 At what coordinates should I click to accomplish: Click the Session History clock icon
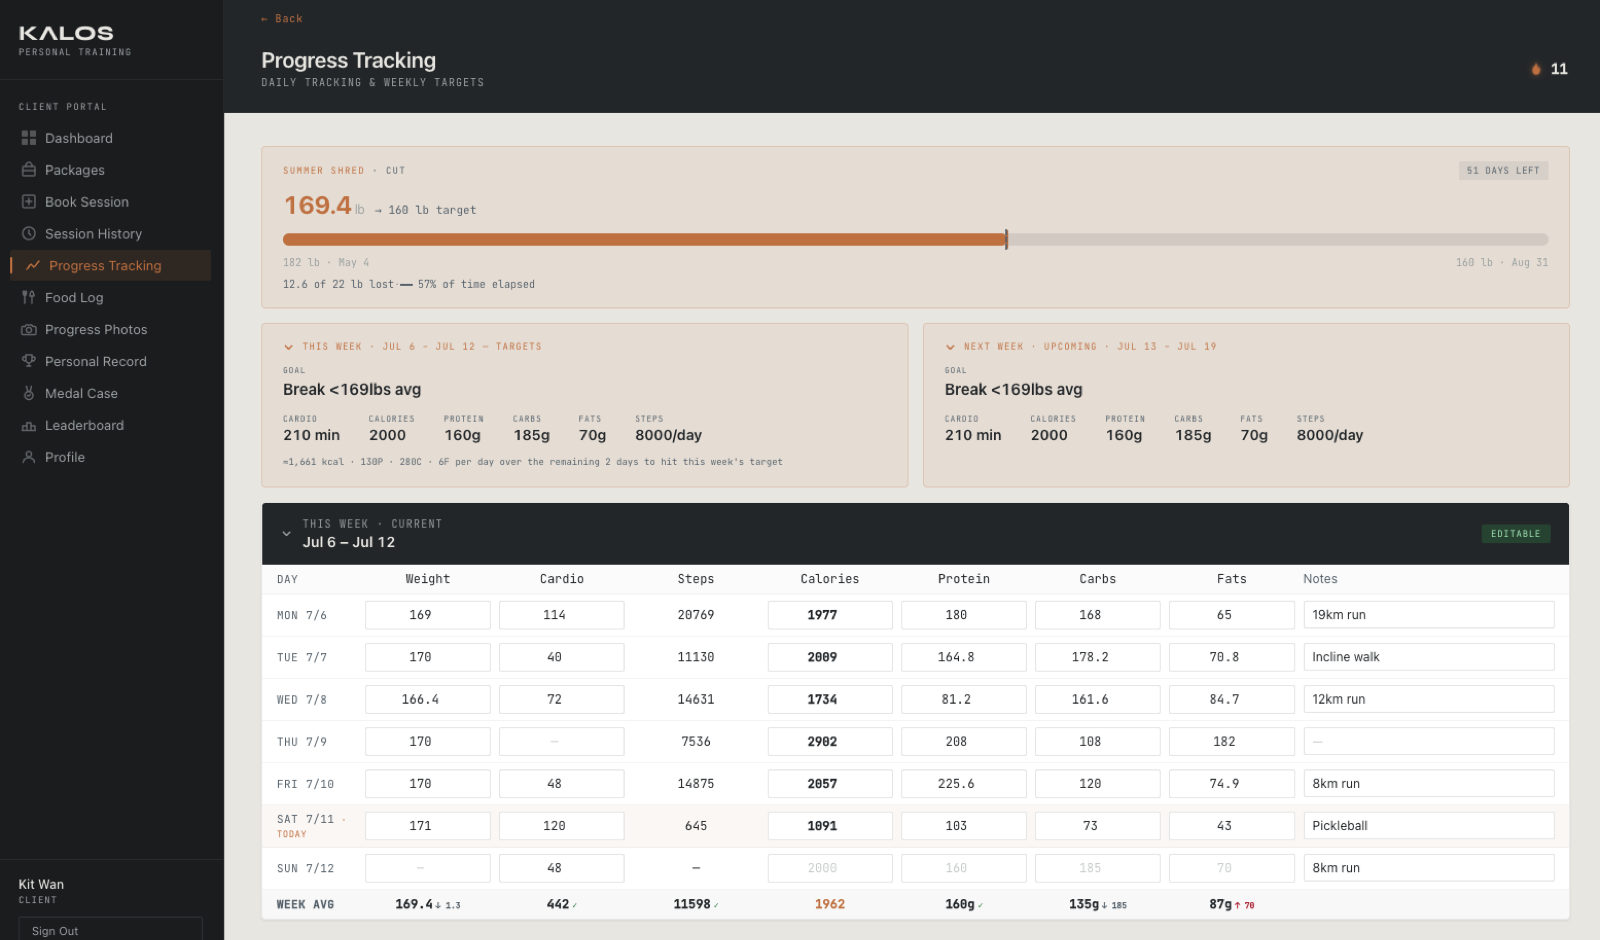click(29, 234)
